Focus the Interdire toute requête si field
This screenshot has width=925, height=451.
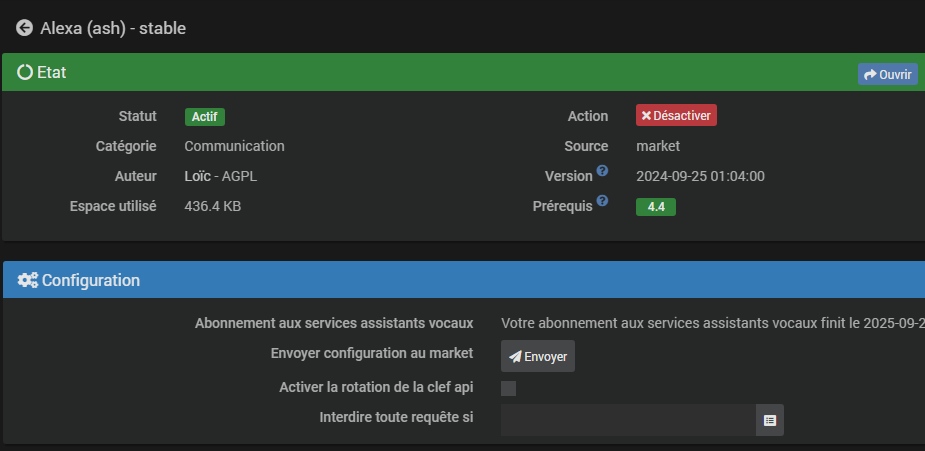(628, 420)
